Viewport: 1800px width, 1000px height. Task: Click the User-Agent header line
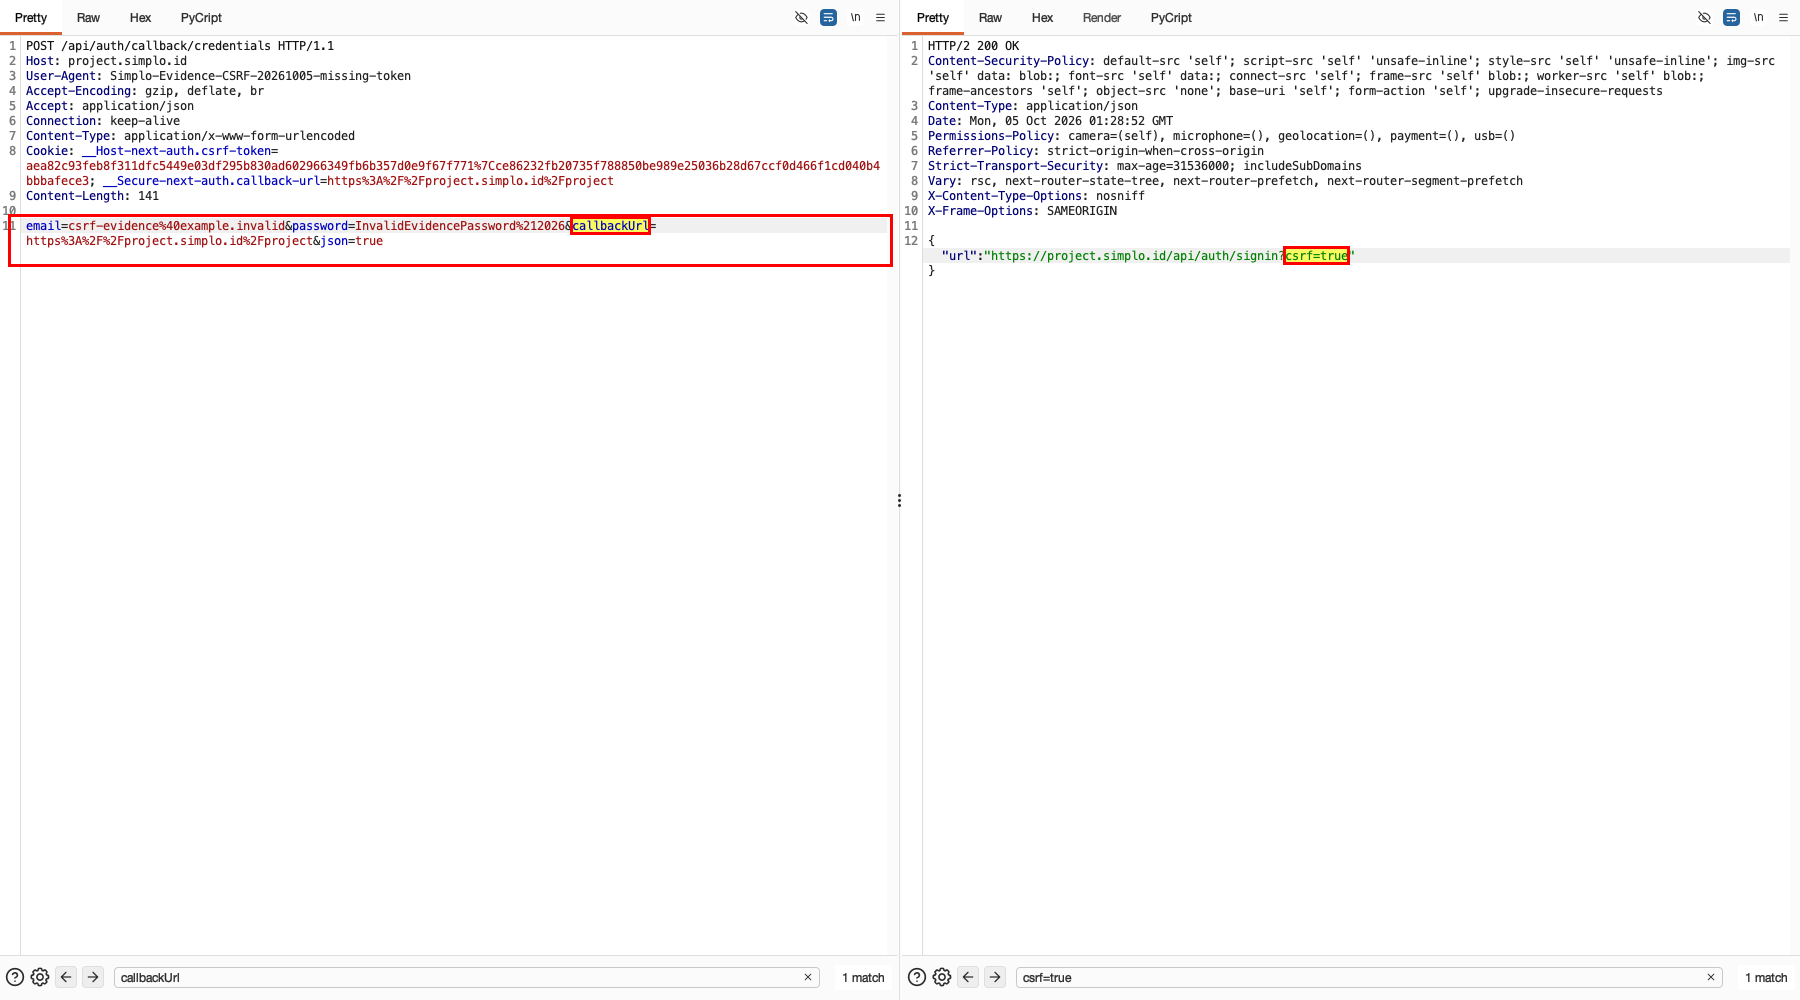point(218,76)
